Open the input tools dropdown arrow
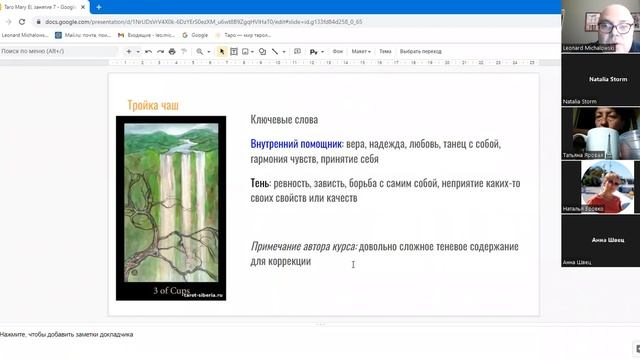 click(322, 52)
